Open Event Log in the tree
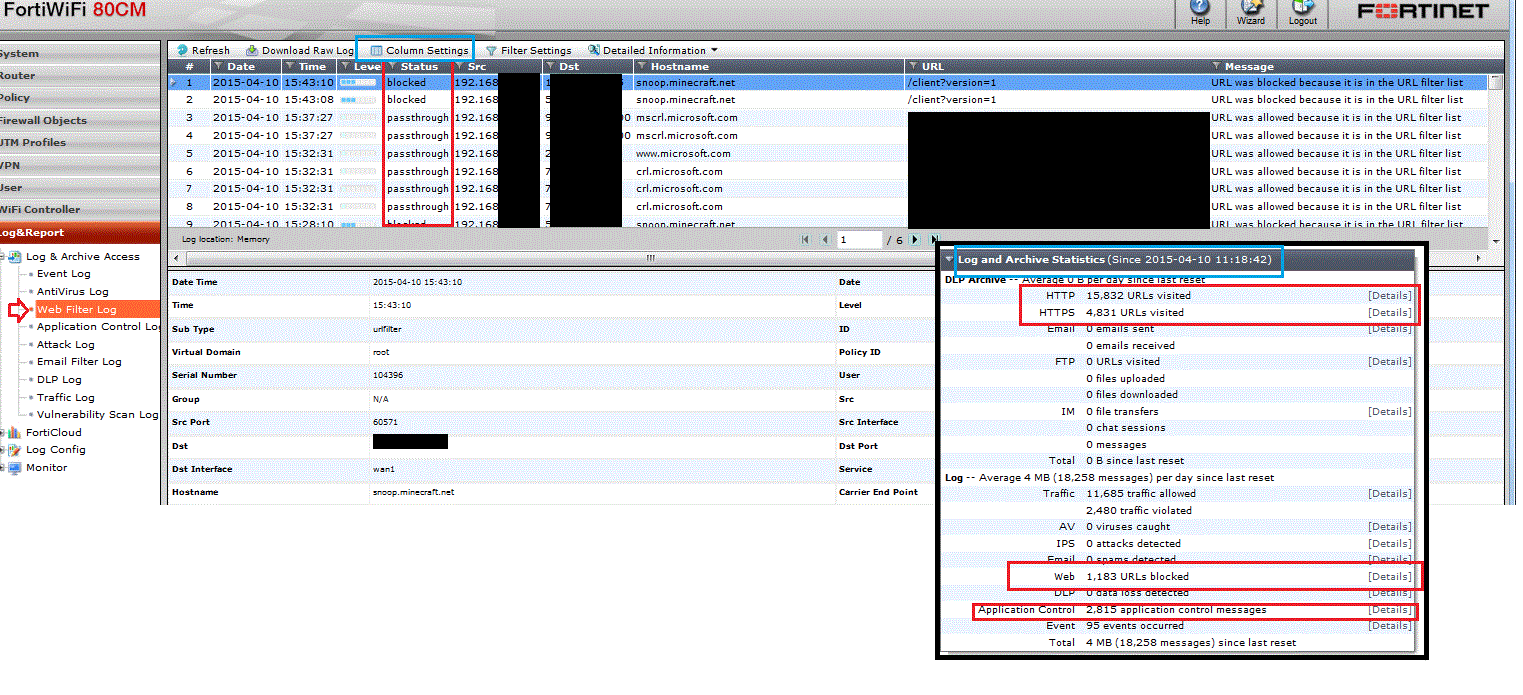1523x695 pixels. click(64, 274)
